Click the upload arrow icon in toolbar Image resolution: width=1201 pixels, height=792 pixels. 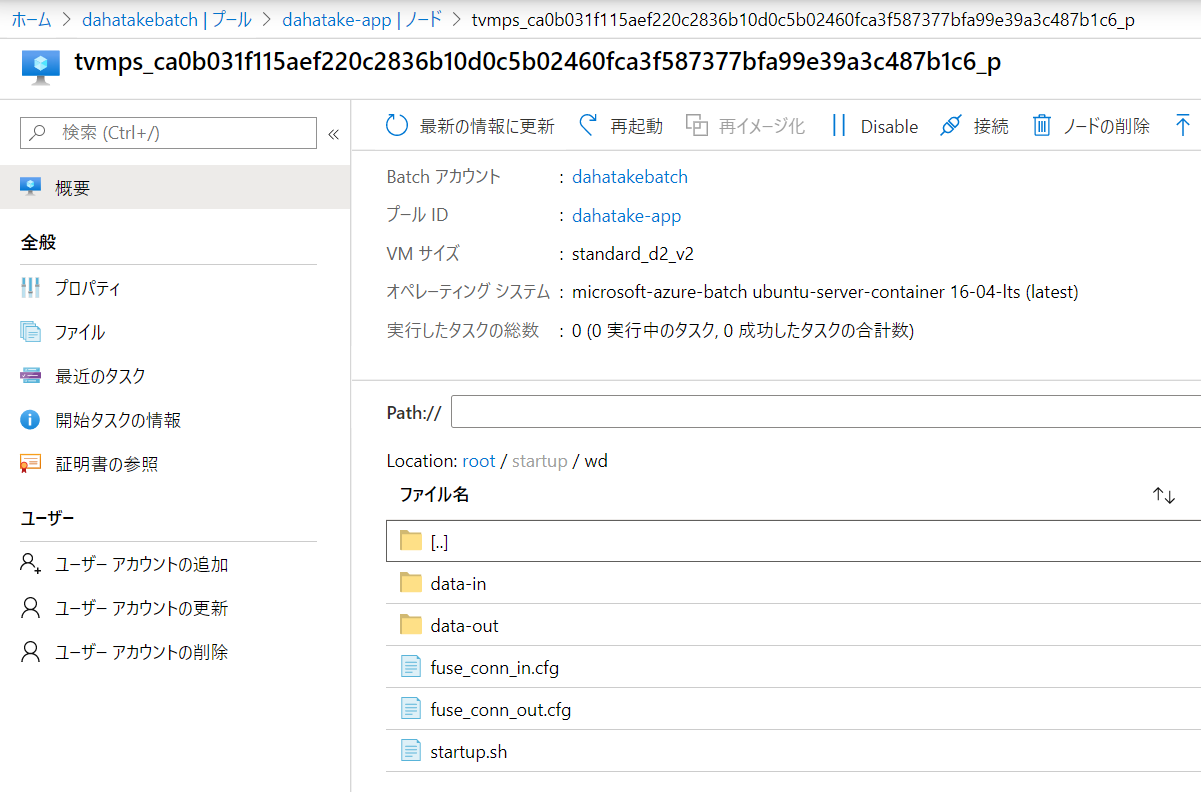click(x=1183, y=125)
